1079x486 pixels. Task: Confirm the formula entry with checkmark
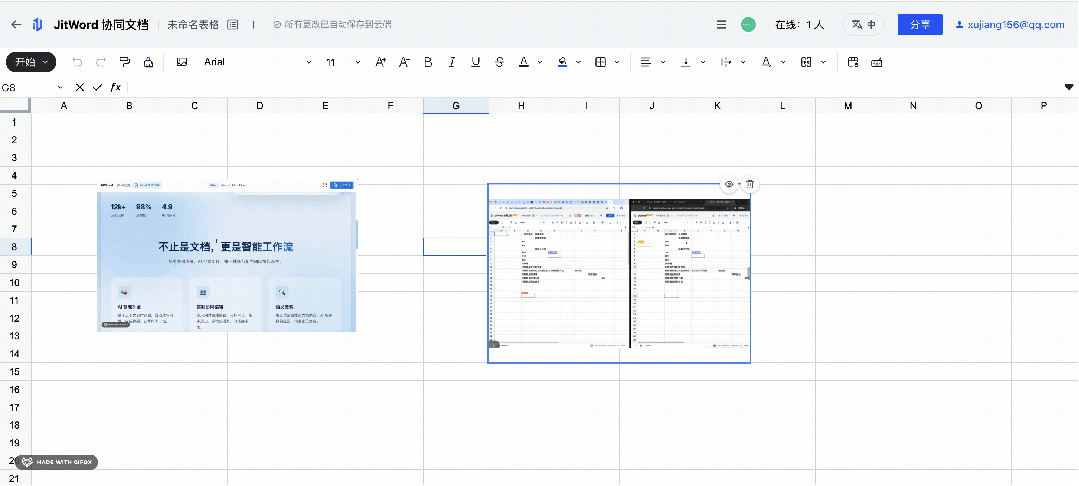(x=97, y=87)
